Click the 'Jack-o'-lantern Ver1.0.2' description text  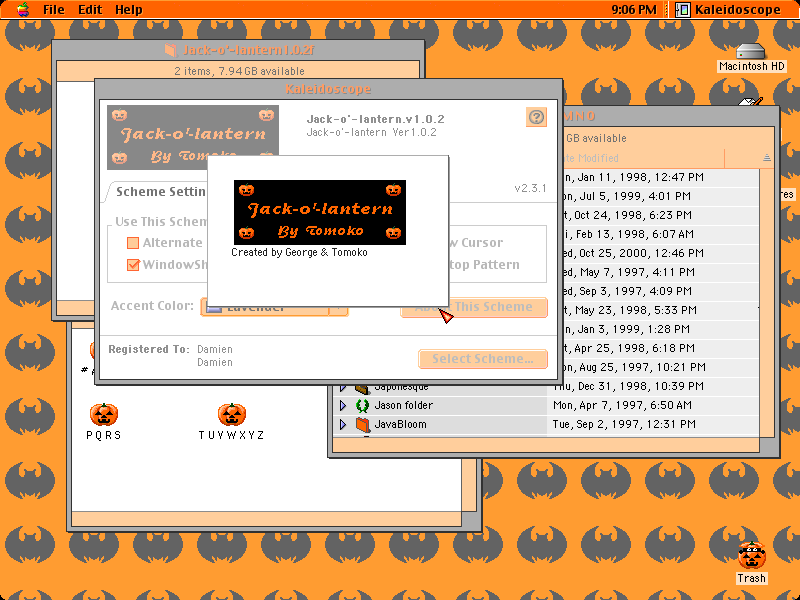(x=371, y=132)
